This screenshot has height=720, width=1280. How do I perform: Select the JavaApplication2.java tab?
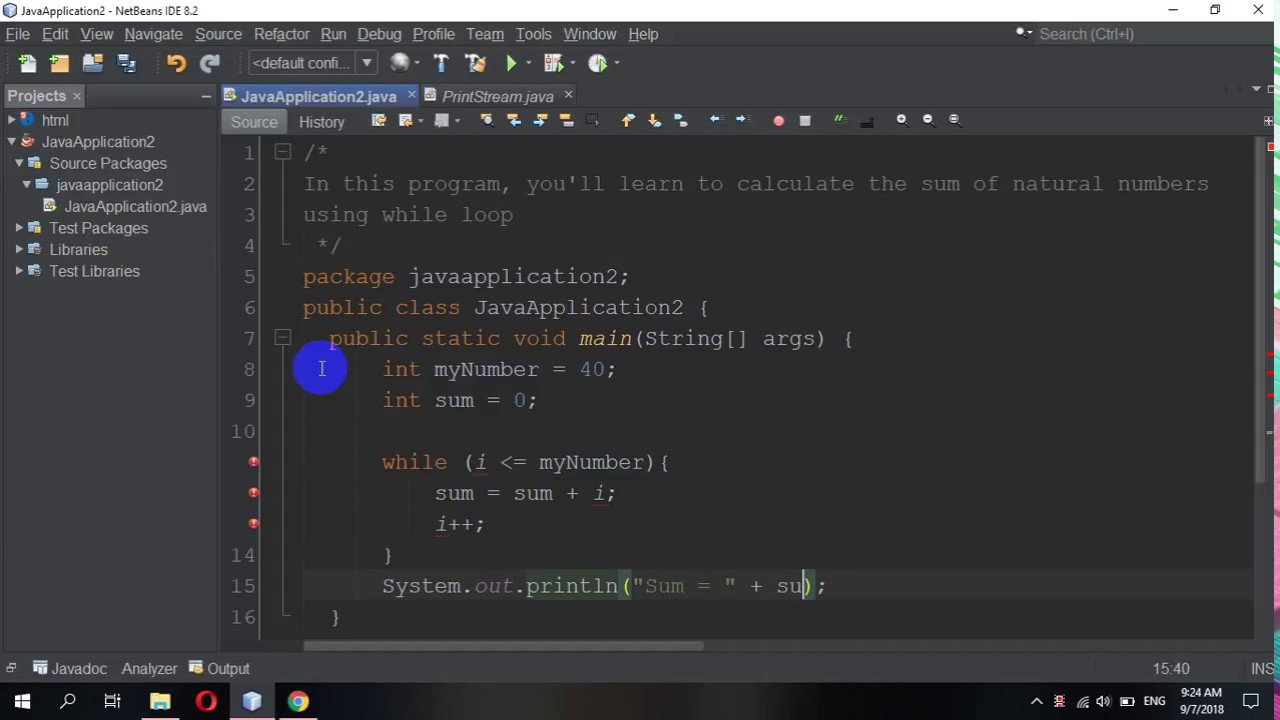tap(318, 96)
